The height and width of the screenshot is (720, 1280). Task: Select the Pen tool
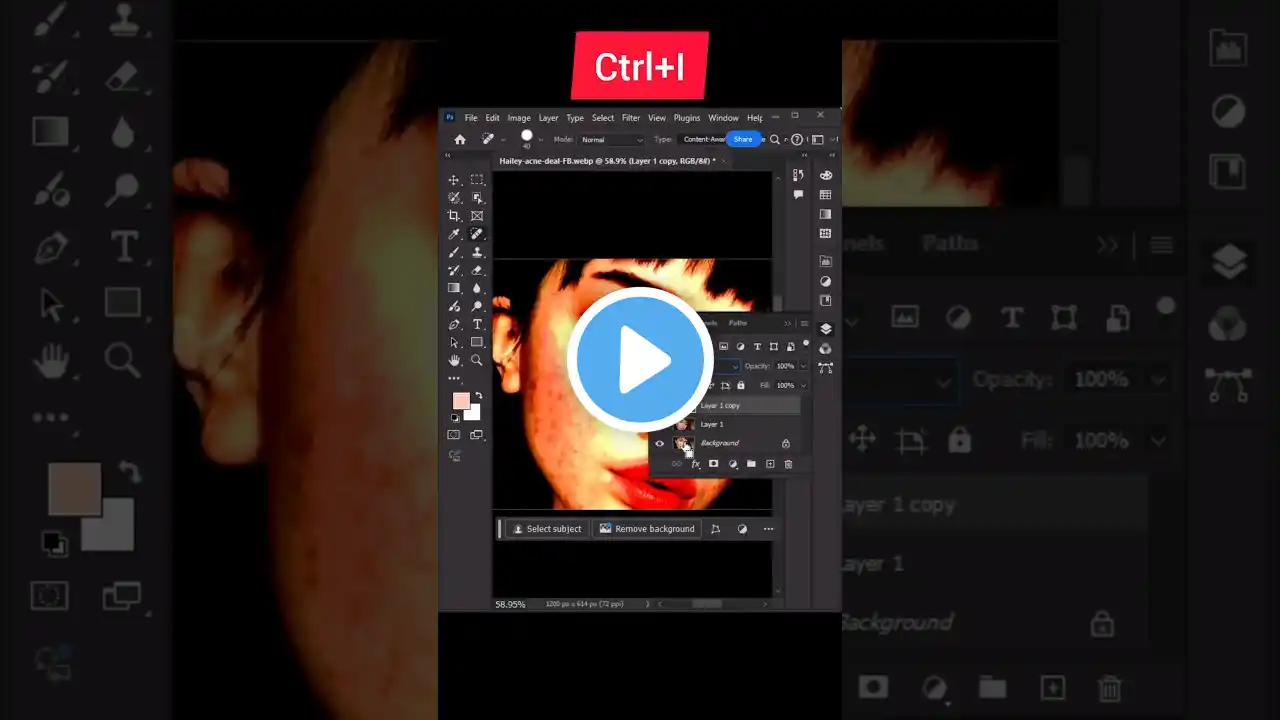(x=454, y=324)
